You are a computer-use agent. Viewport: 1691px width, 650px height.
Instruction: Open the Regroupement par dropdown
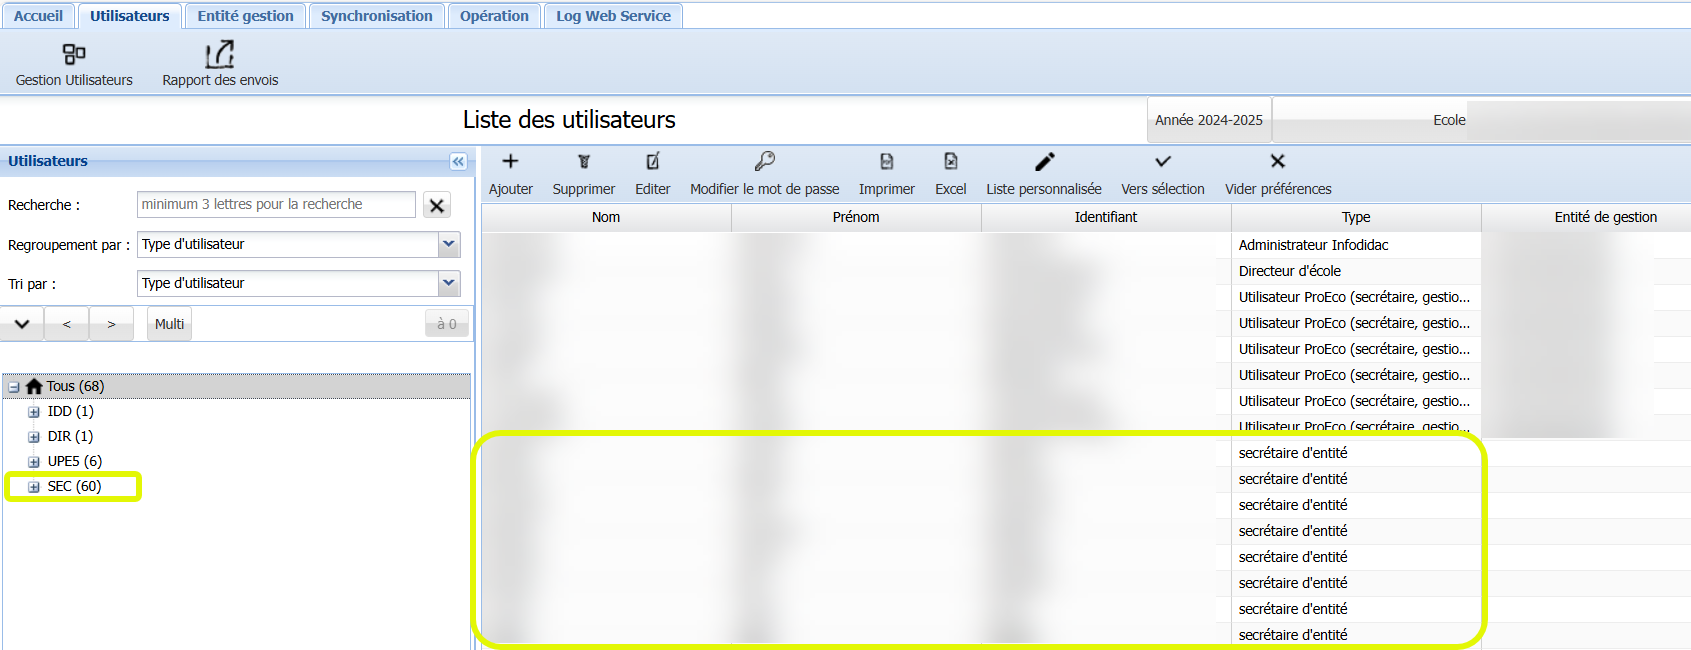(449, 244)
